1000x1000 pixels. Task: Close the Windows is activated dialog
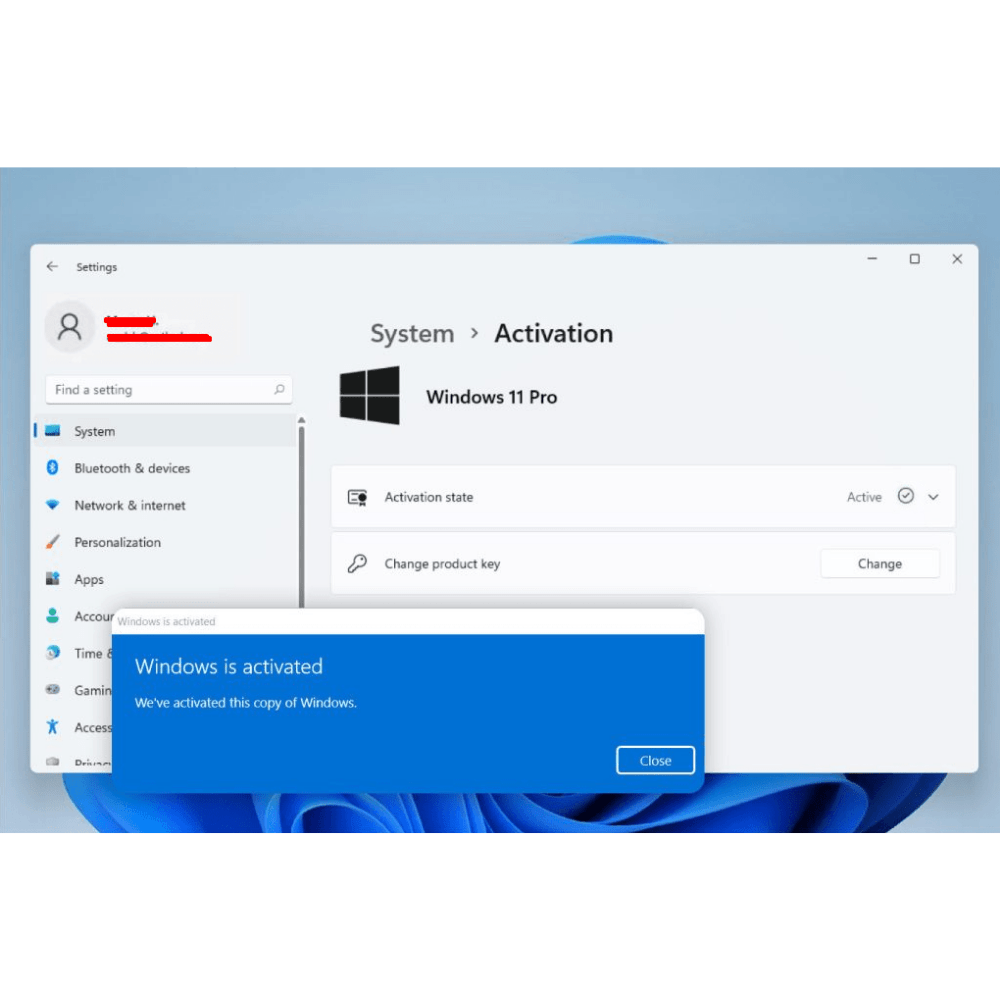655,760
